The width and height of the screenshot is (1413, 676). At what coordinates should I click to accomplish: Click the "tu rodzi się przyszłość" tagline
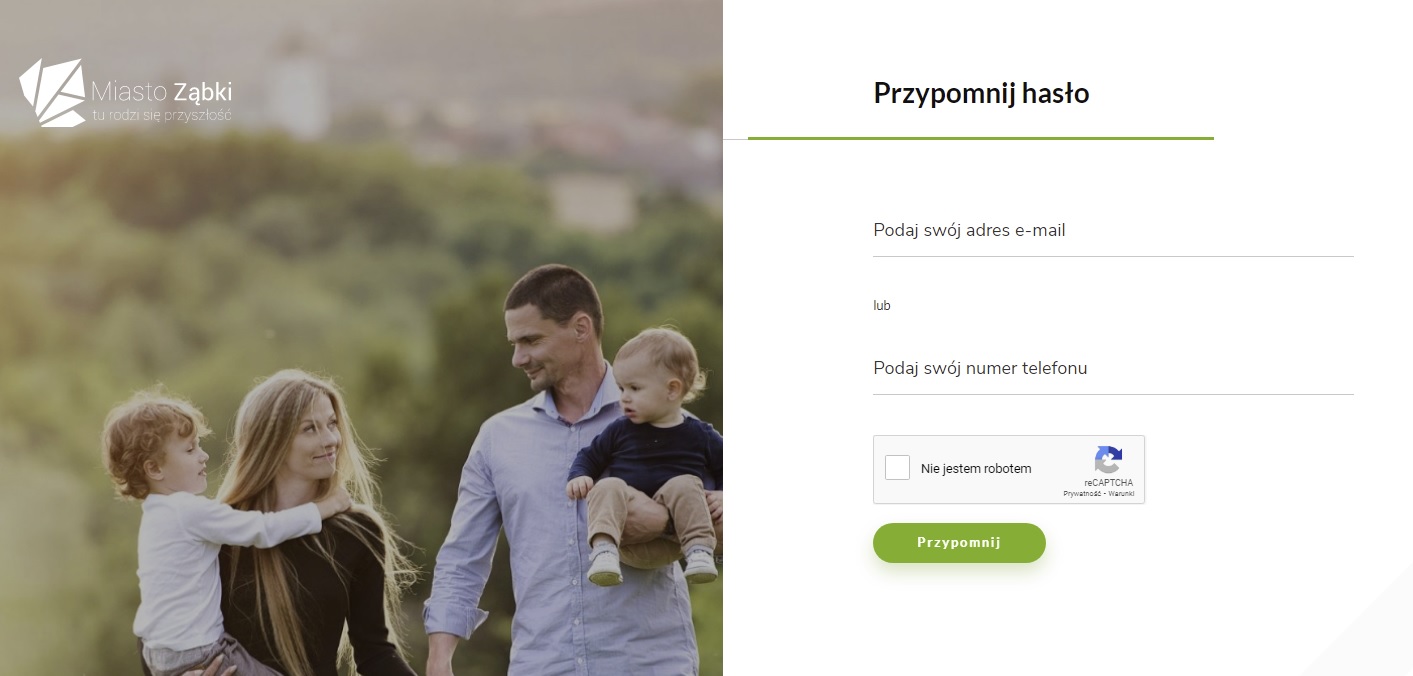(161, 115)
